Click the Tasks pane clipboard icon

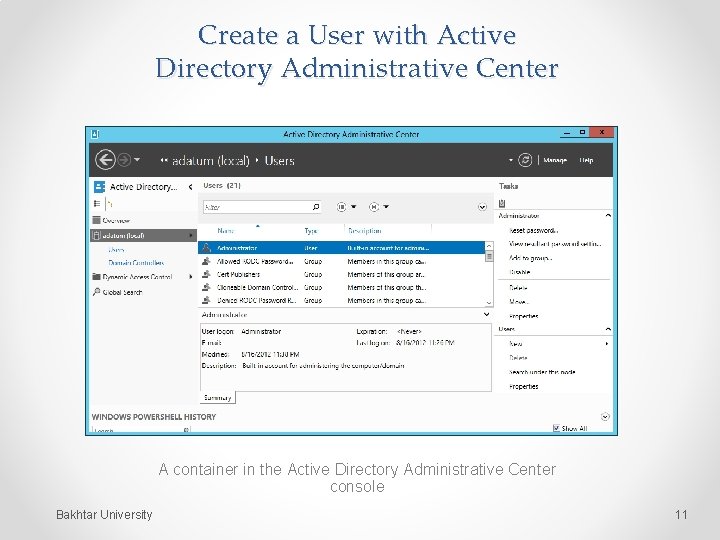click(502, 203)
